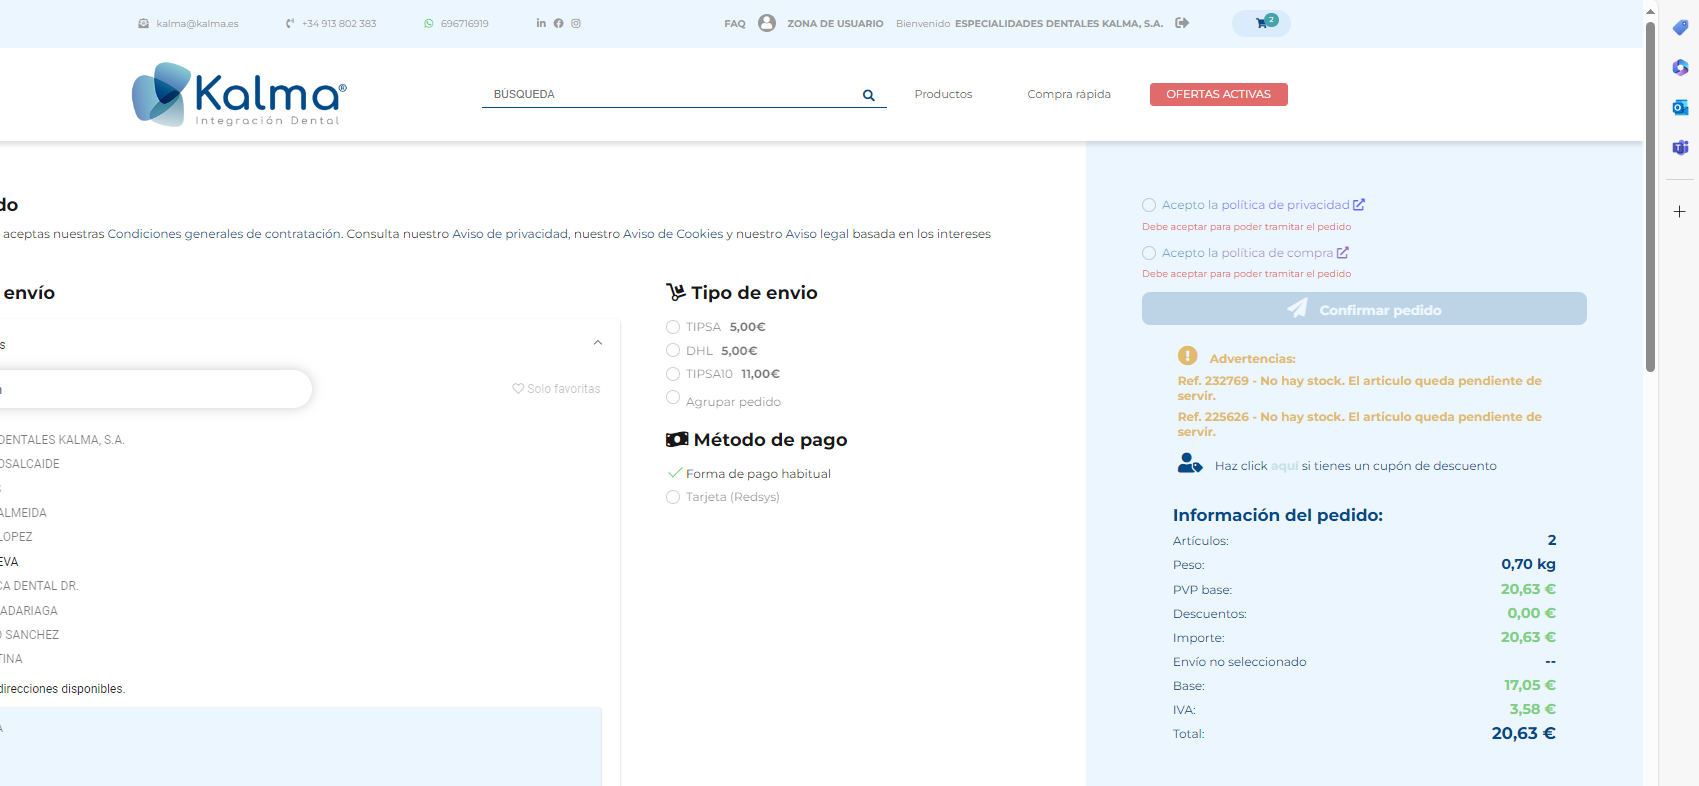Click the WhatsApp icon
This screenshot has width=1699, height=786.
click(x=429, y=23)
